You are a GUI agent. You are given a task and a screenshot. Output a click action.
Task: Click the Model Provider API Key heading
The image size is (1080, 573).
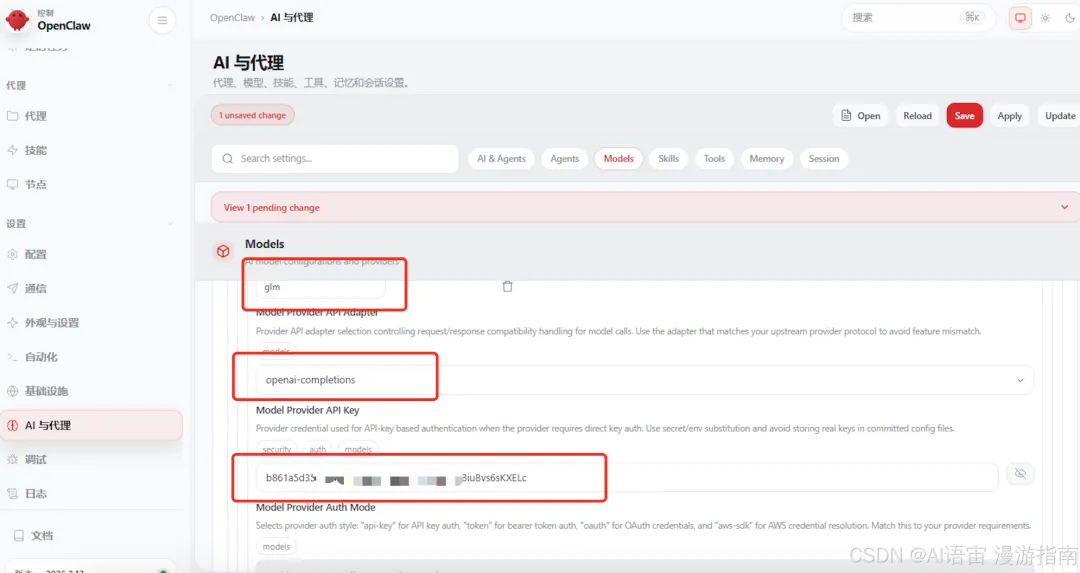click(x=307, y=410)
